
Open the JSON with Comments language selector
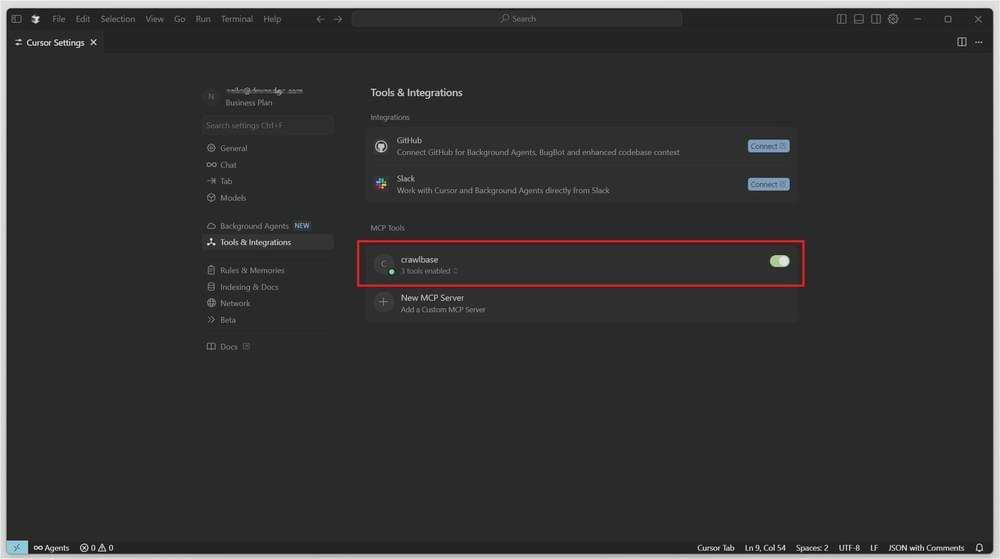pyautogui.click(x=926, y=548)
